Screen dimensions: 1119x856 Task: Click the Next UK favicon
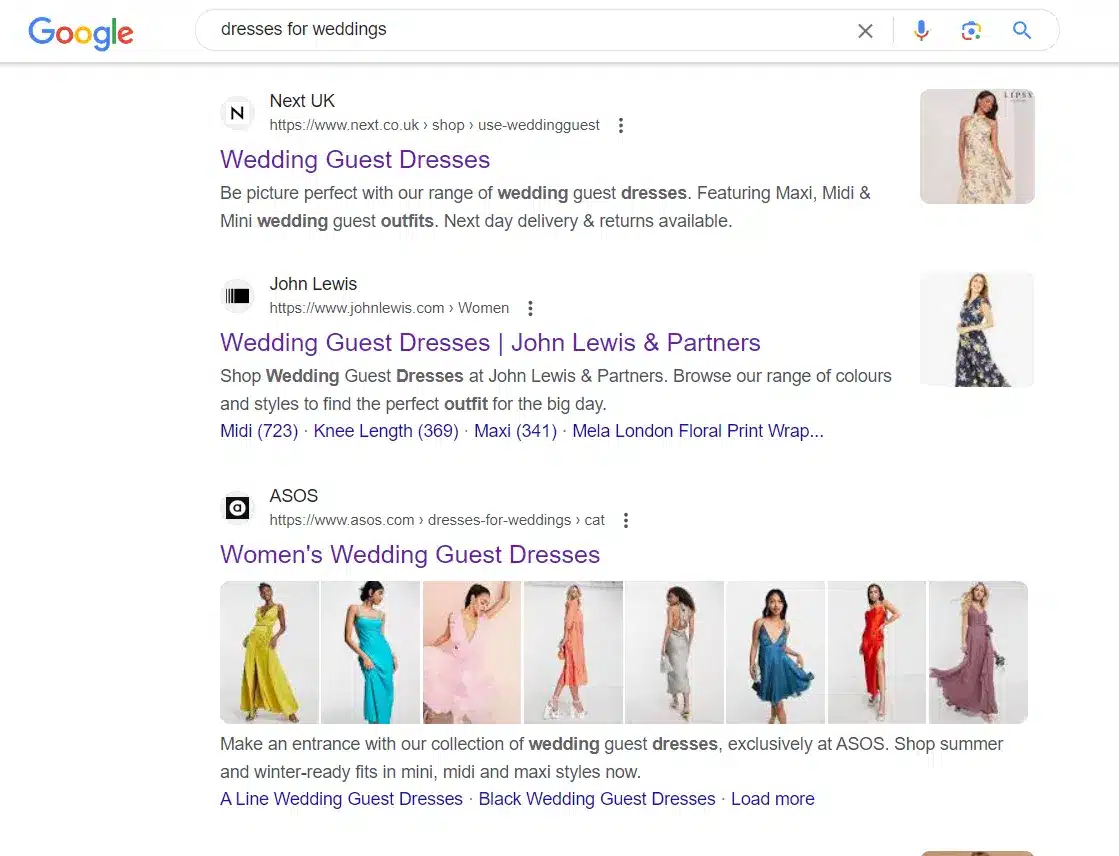click(238, 113)
